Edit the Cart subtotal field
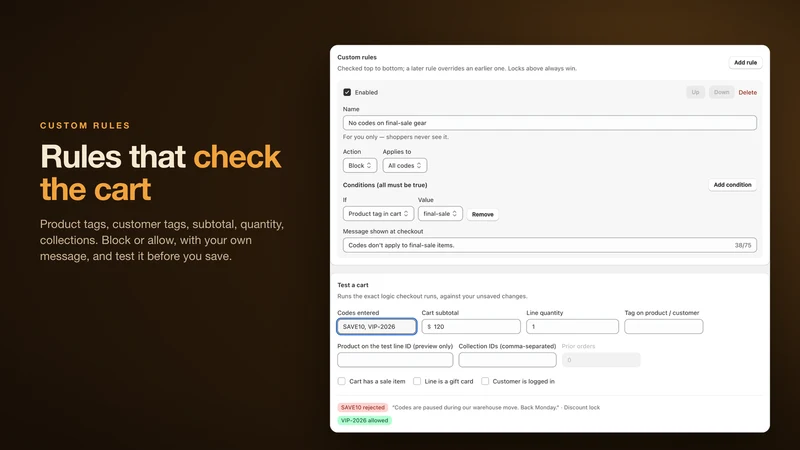Screen dimensions: 800x450 (x=471, y=327)
